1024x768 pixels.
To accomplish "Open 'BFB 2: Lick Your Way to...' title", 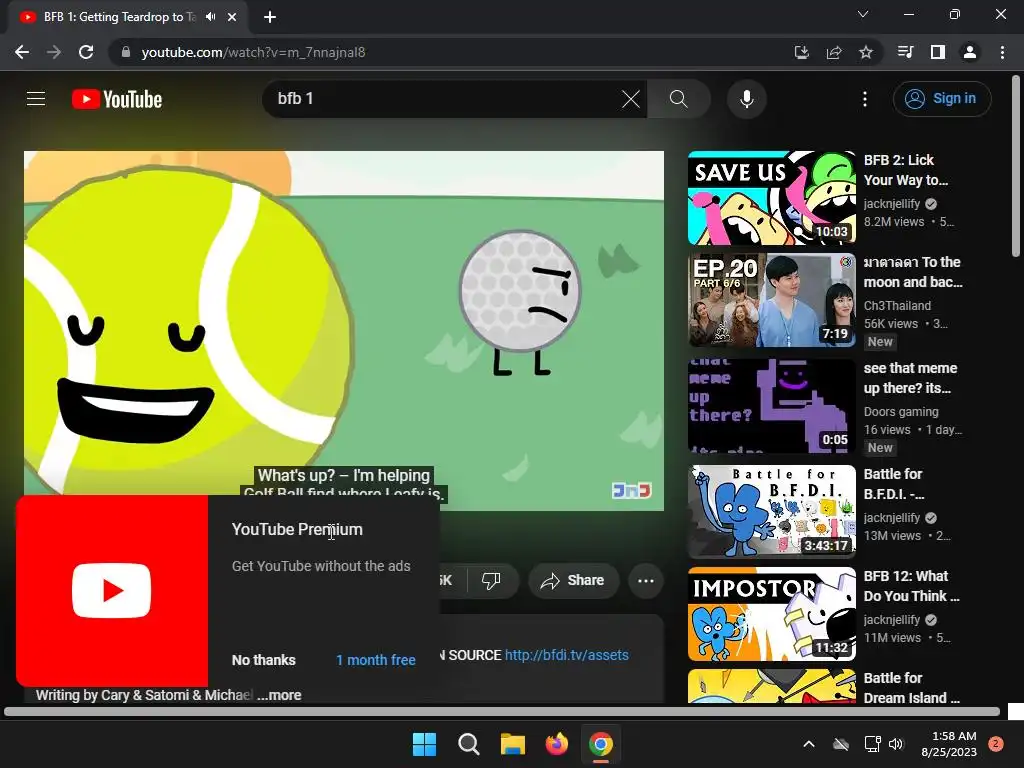I will [x=905, y=170].
